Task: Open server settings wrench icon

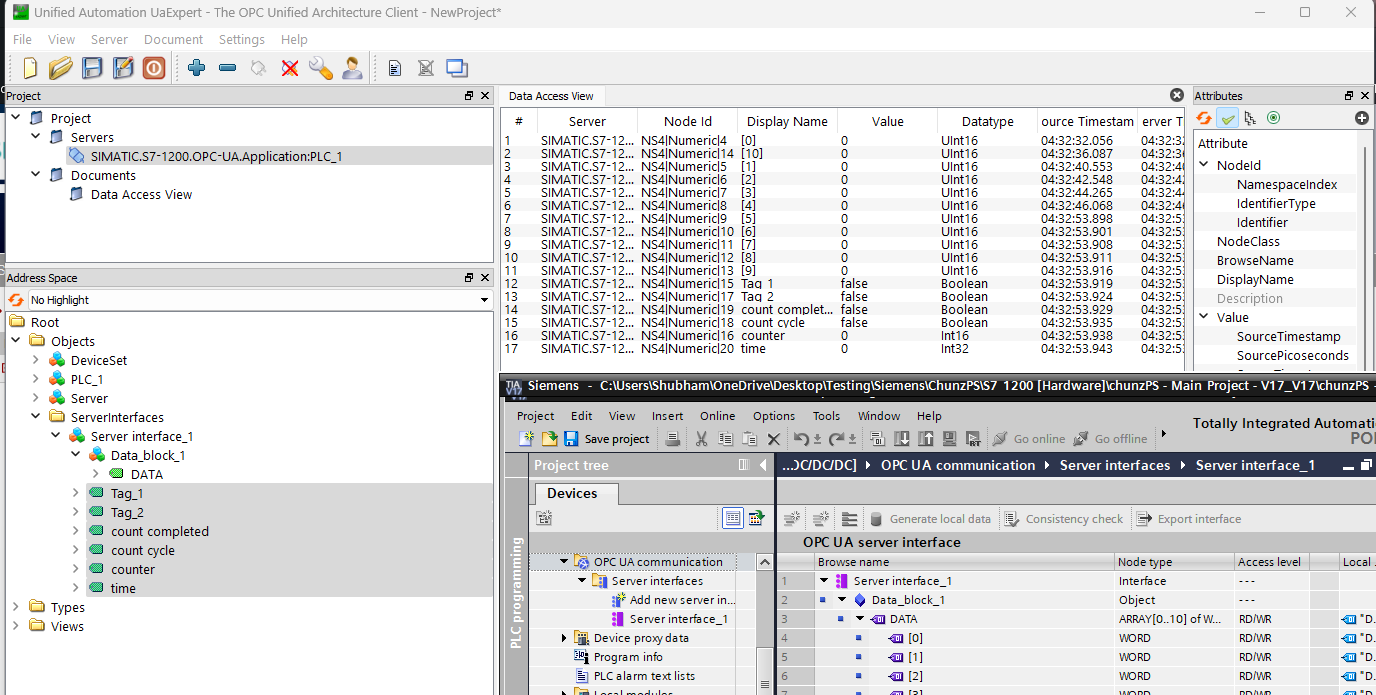Action: click(x=320, y=68)
